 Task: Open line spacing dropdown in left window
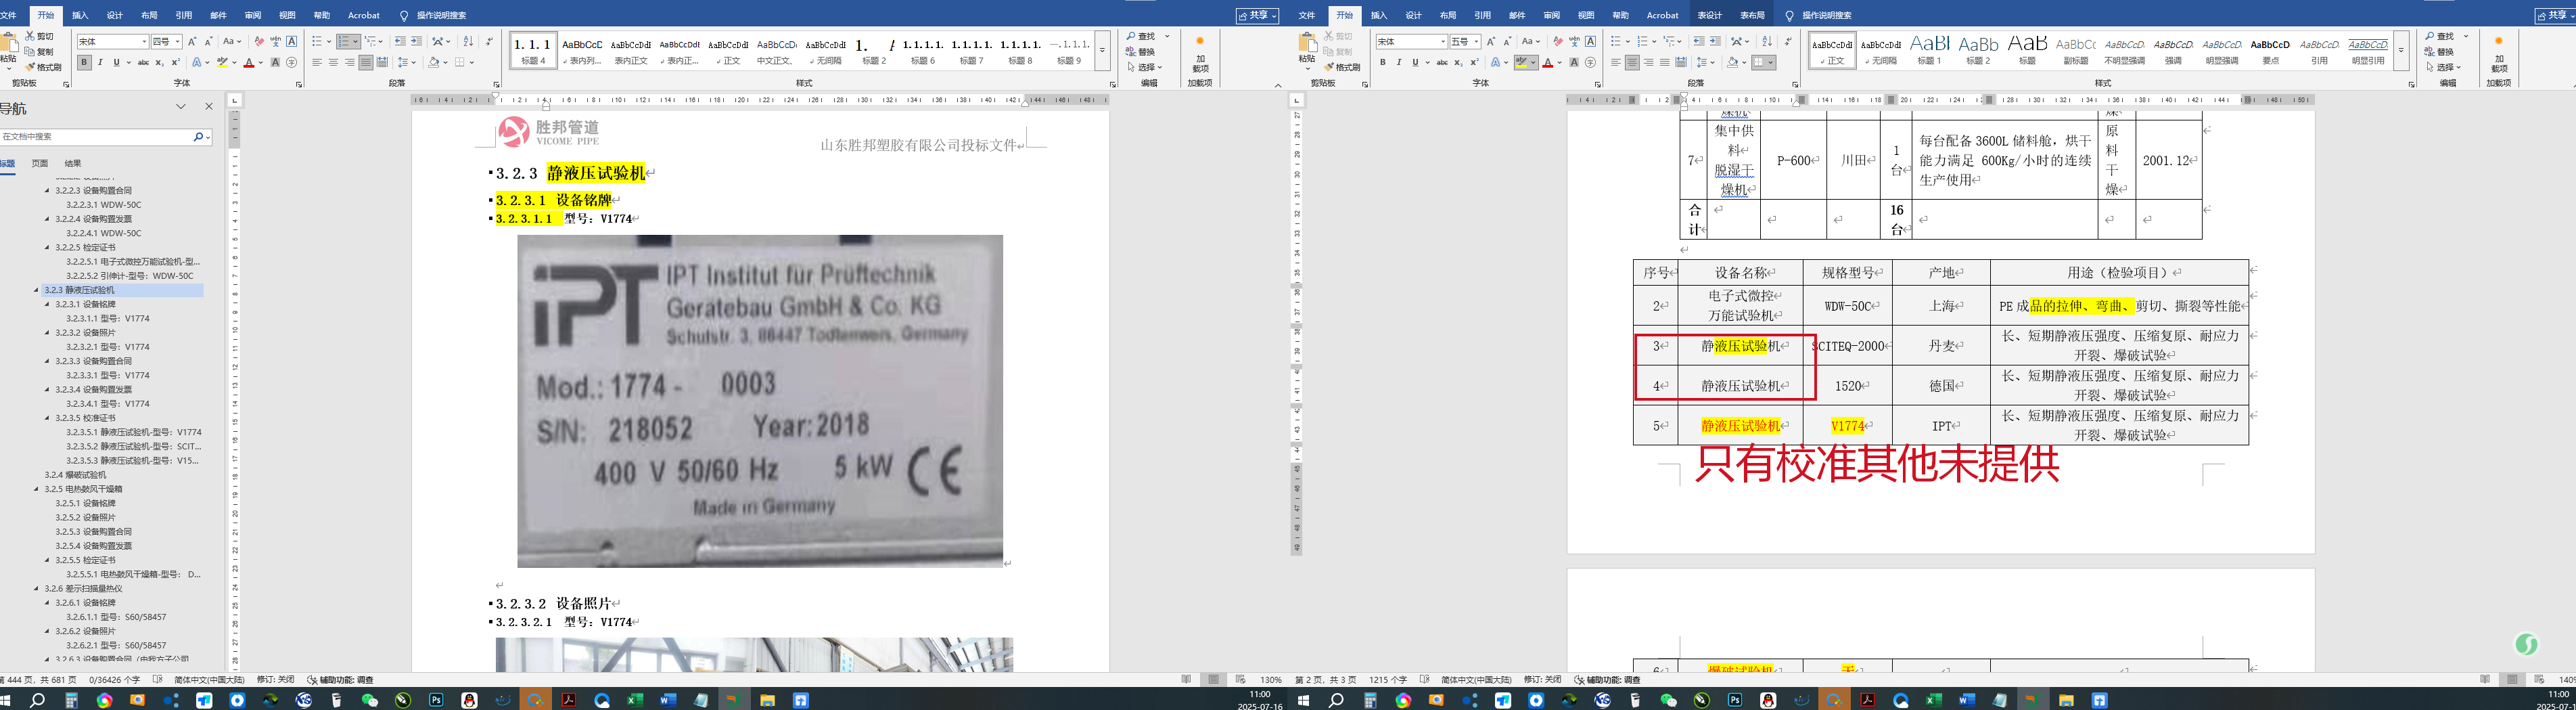point(407,63)
